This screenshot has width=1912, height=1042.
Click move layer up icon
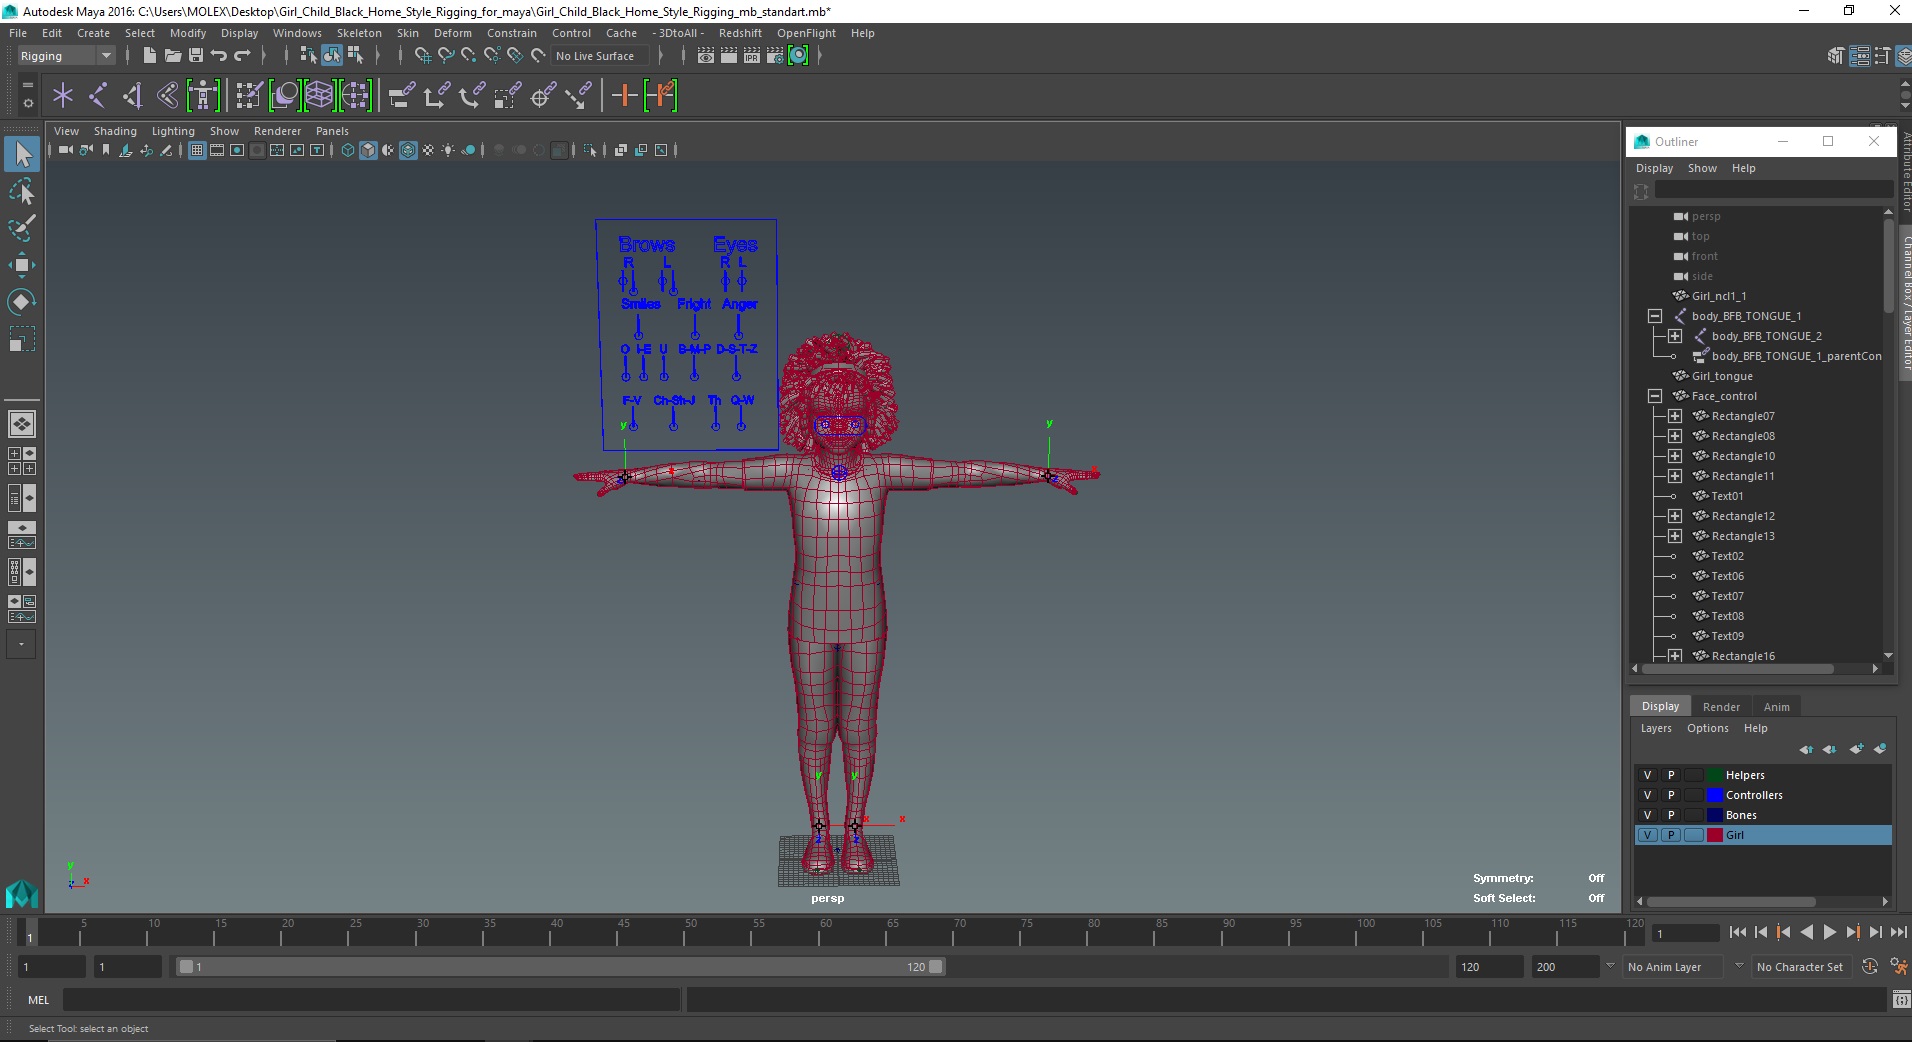1806,749
